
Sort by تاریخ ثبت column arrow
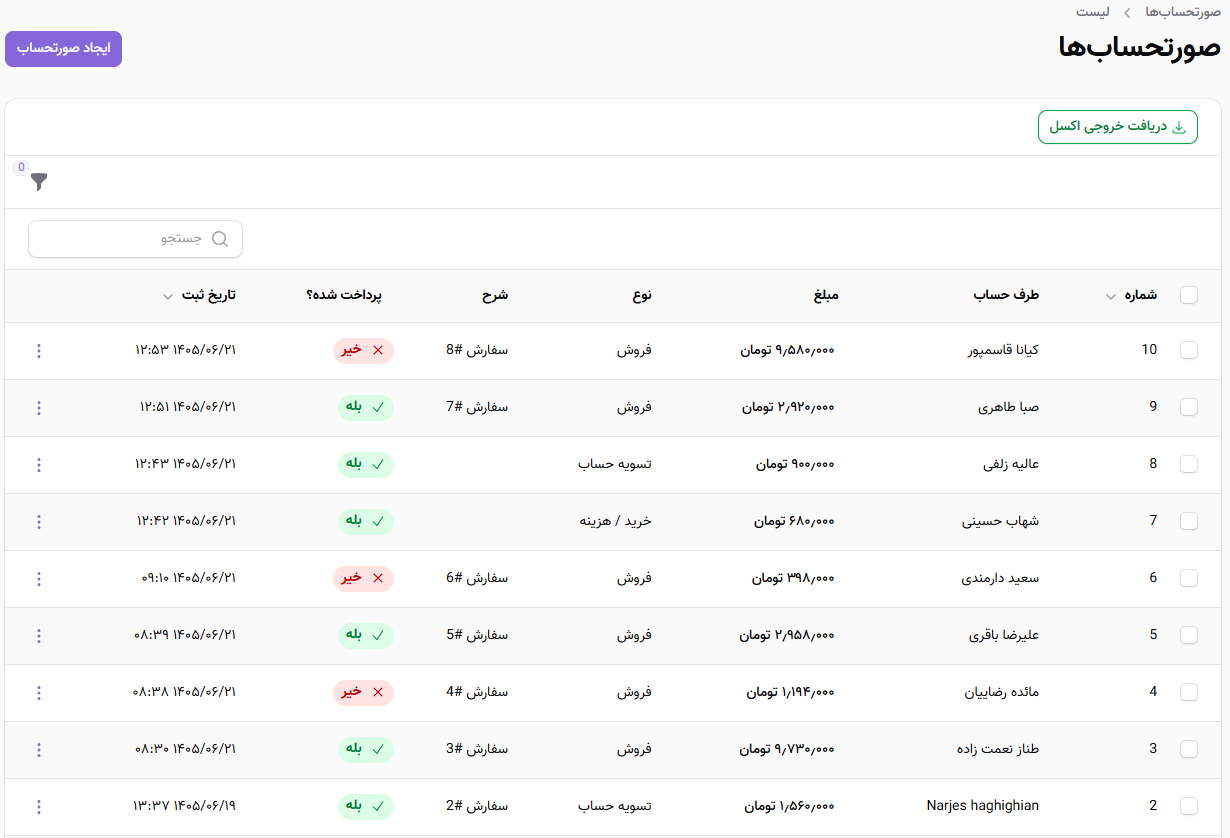point(168,296)
